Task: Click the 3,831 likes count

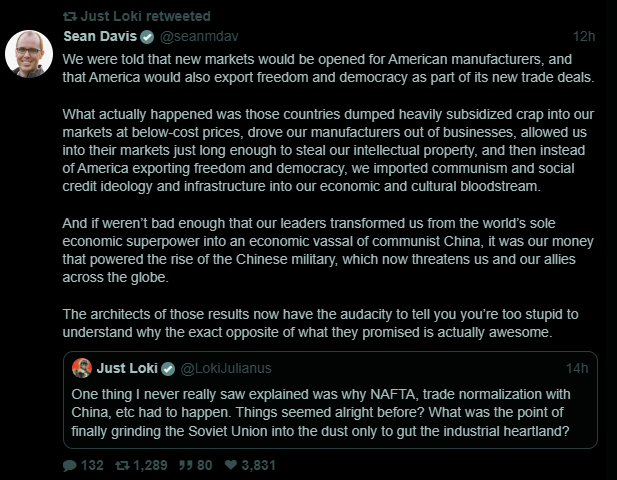Action: pyautogui.click(x=258, y=465)
